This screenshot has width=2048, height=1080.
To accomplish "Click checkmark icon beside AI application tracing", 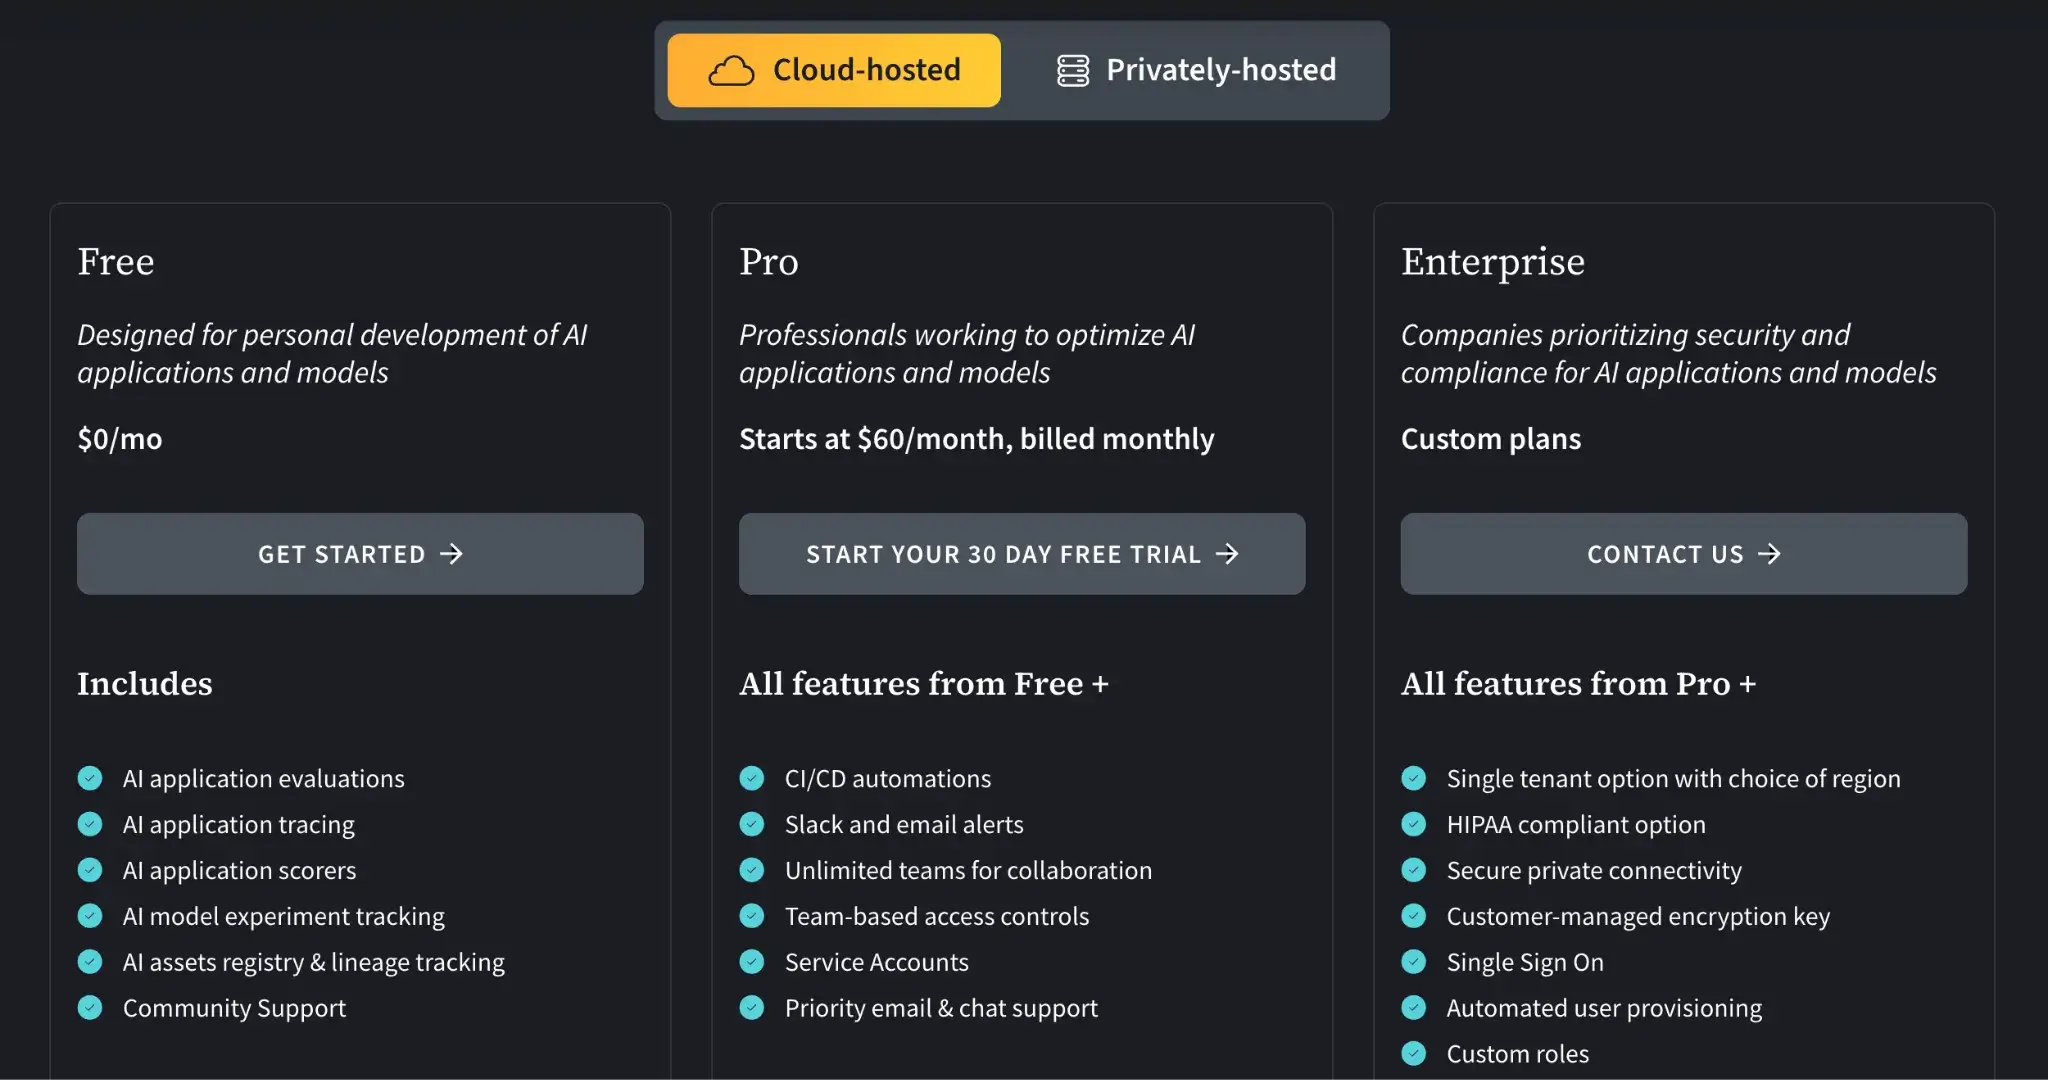I will click(90, 824).
